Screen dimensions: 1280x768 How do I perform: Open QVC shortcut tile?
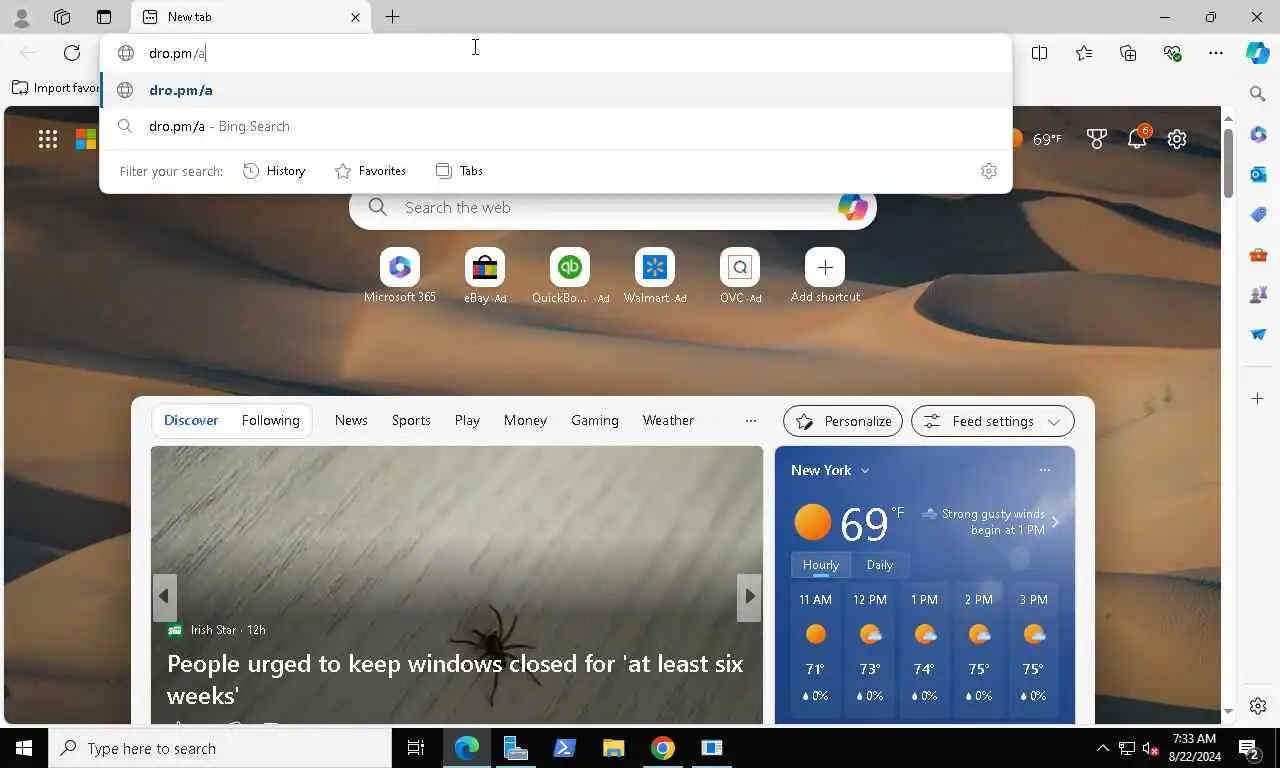740,275
